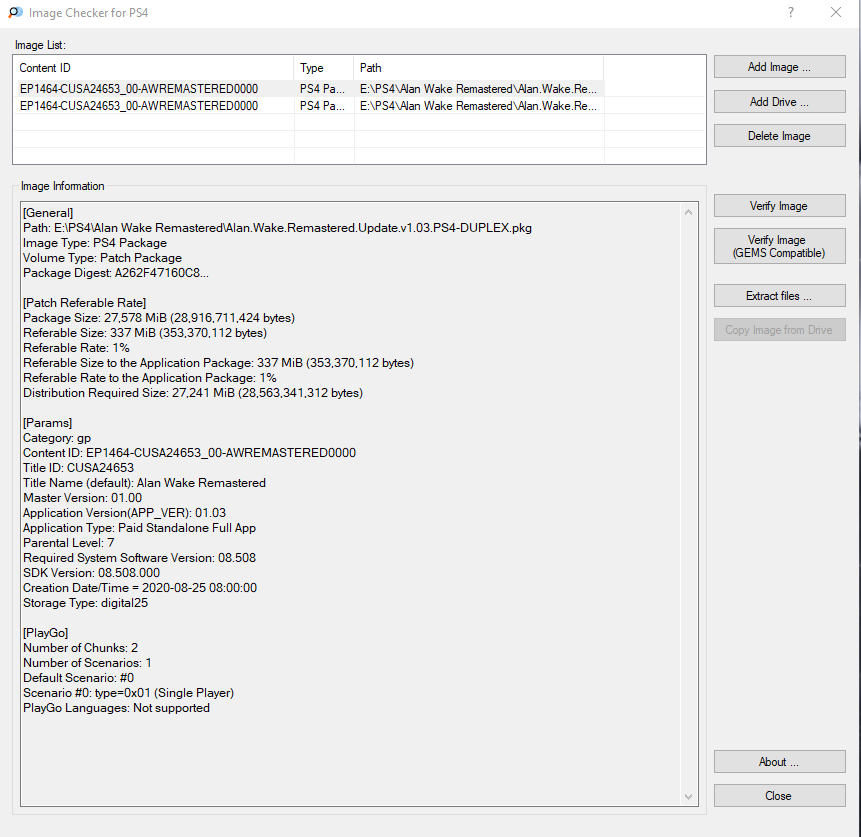
Task: Click the Delete Image button
Action: [x=779, y=136]
